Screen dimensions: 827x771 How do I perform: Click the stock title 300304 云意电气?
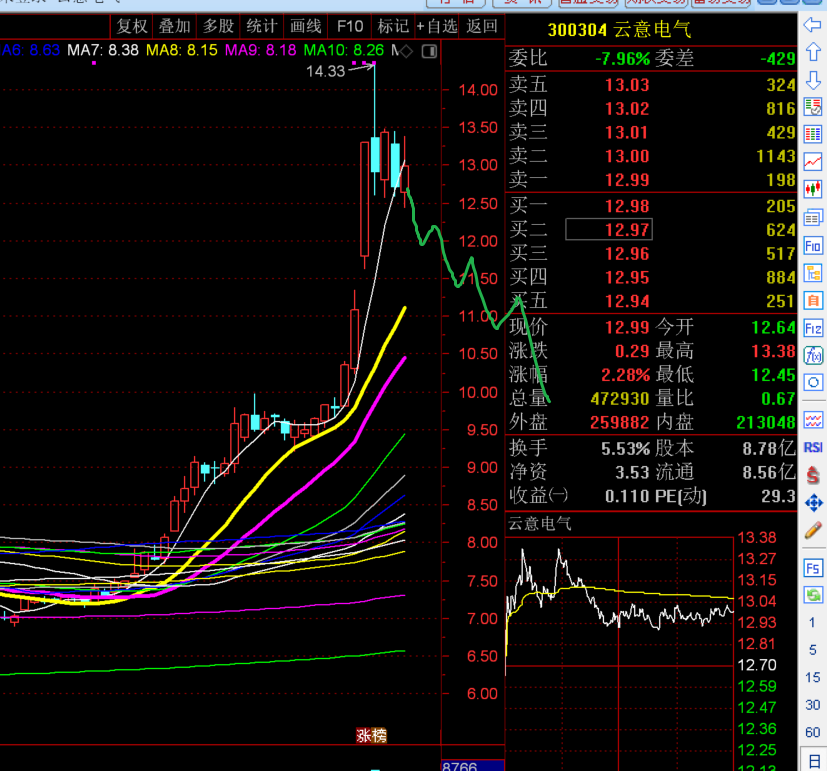point(619,30)
